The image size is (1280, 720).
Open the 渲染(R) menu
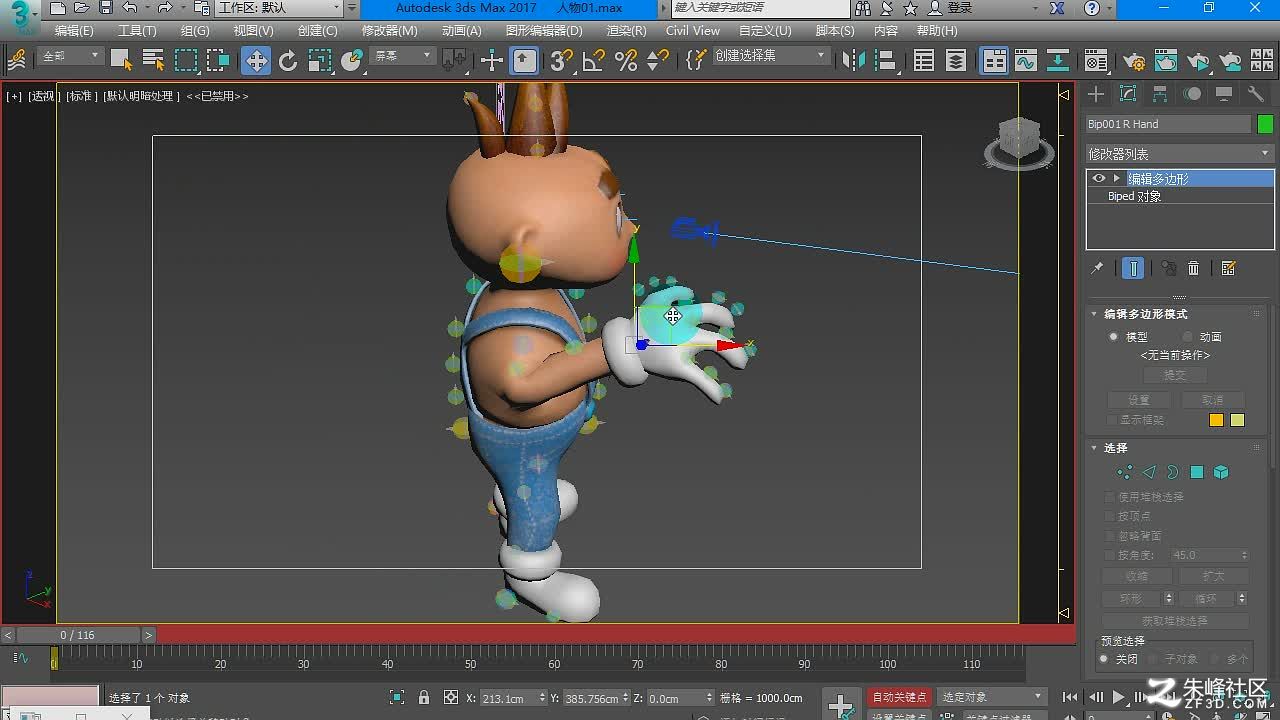[x=627, y=31]
